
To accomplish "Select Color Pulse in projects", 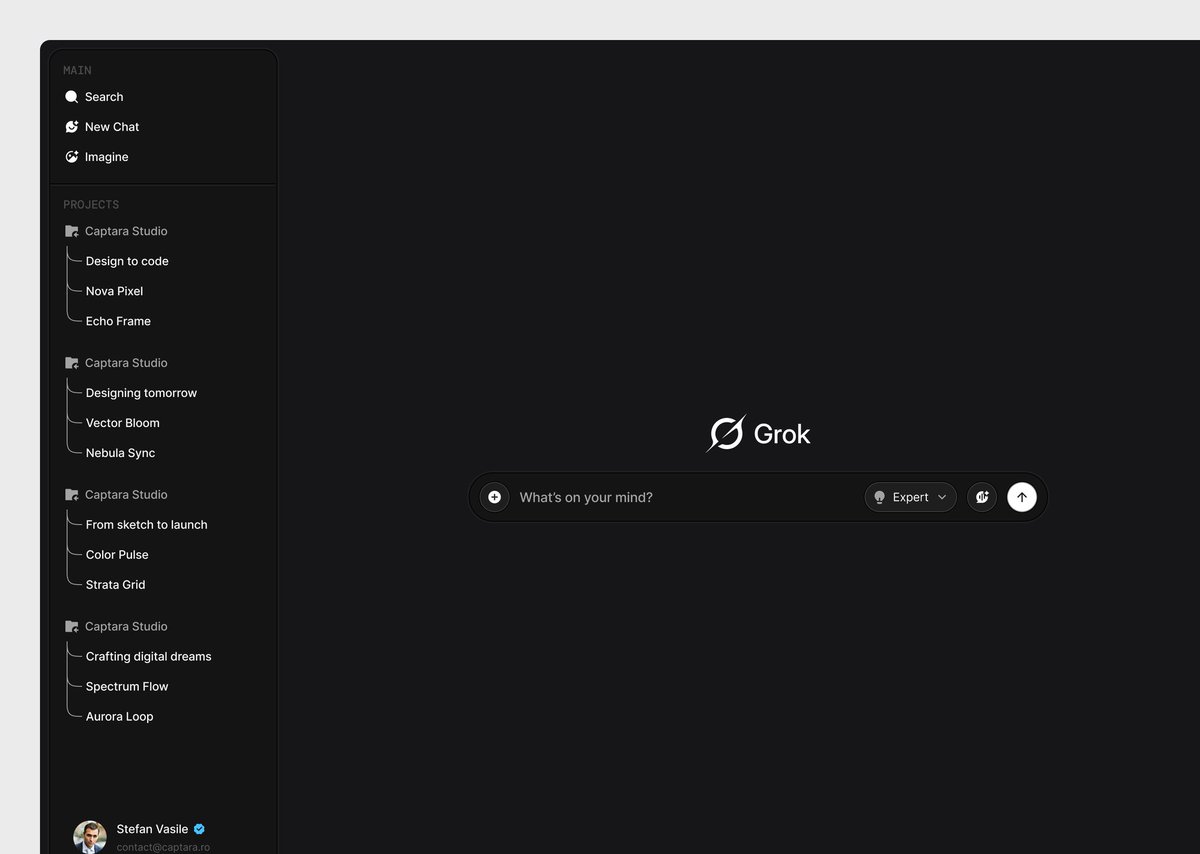I will (x=117, y=555).
